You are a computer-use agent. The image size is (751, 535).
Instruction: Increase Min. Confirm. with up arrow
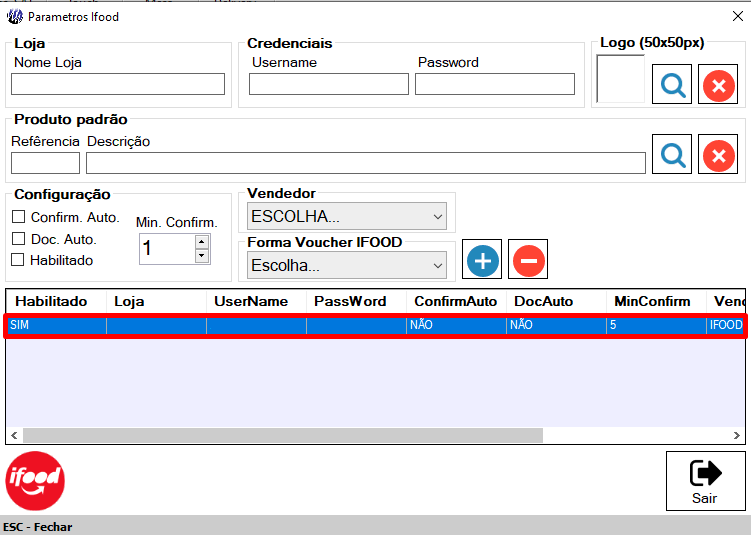pyautogui.click(x=202, y=241)
